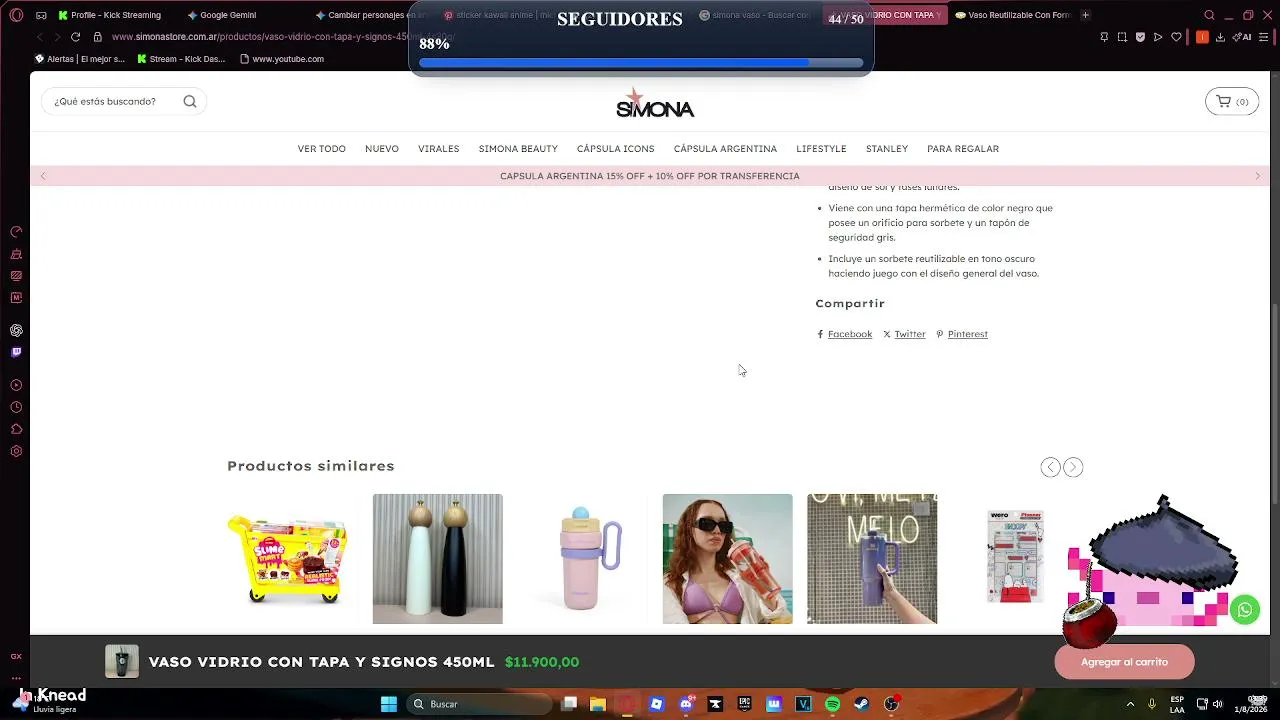Go to previous similar products
Screen dimensions: 1280x720
tap(1050, 467)
